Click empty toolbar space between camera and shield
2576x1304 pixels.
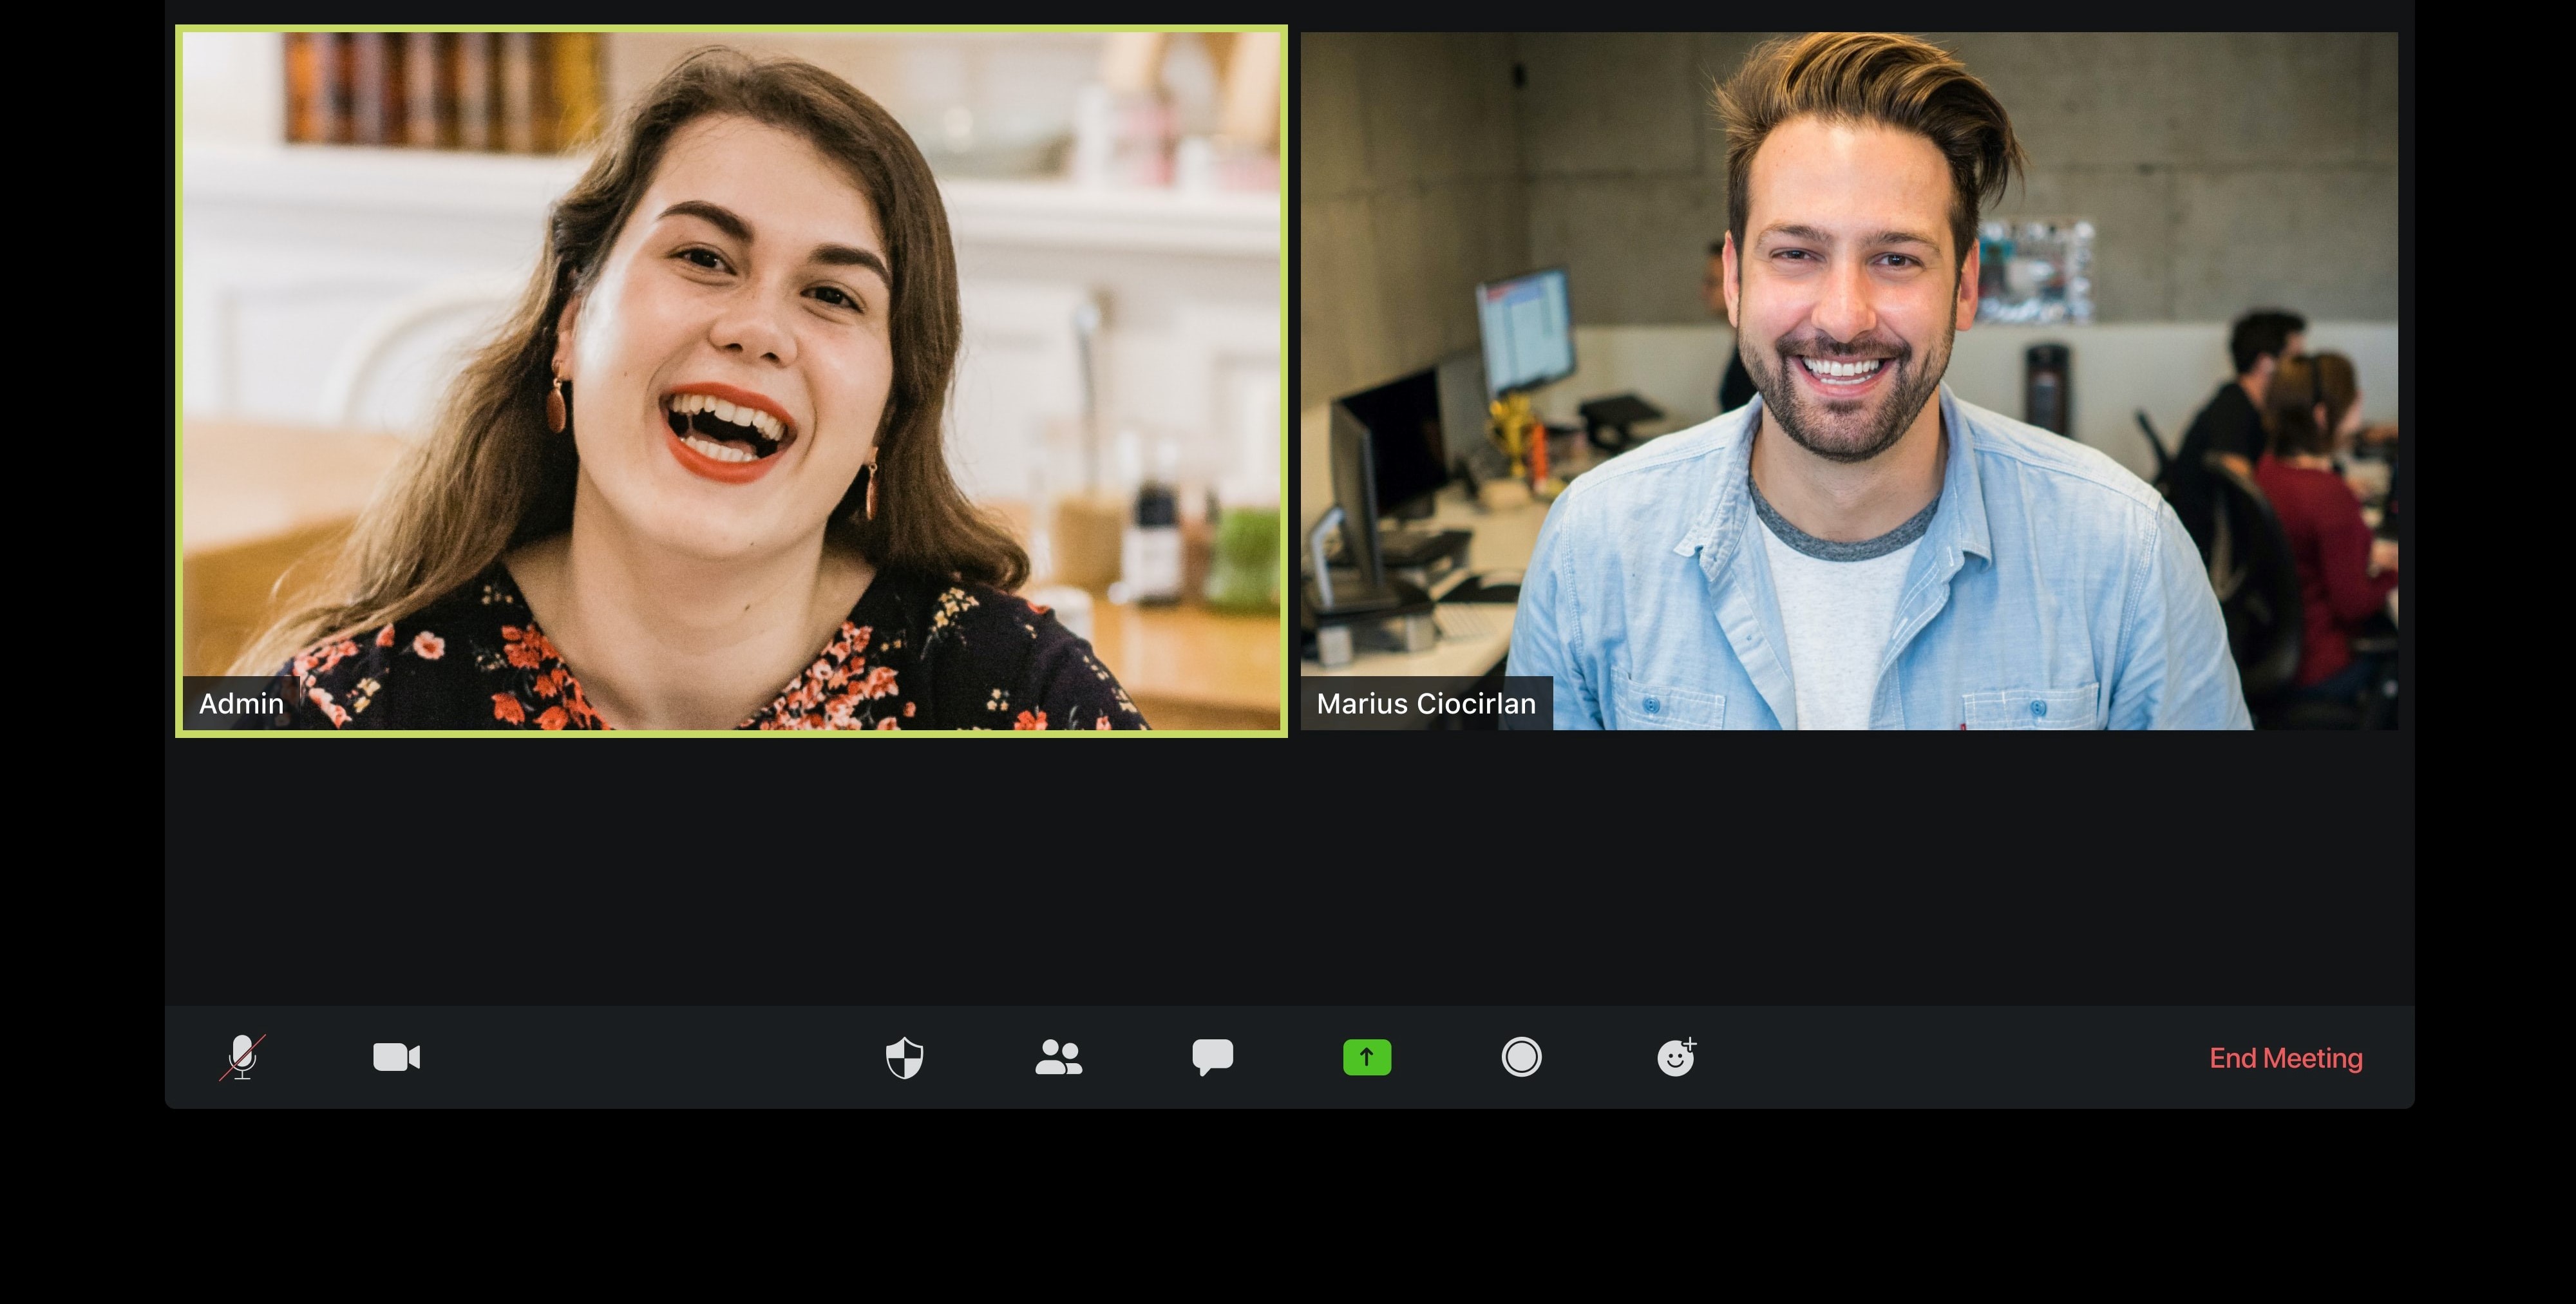tap(650, 1057)
